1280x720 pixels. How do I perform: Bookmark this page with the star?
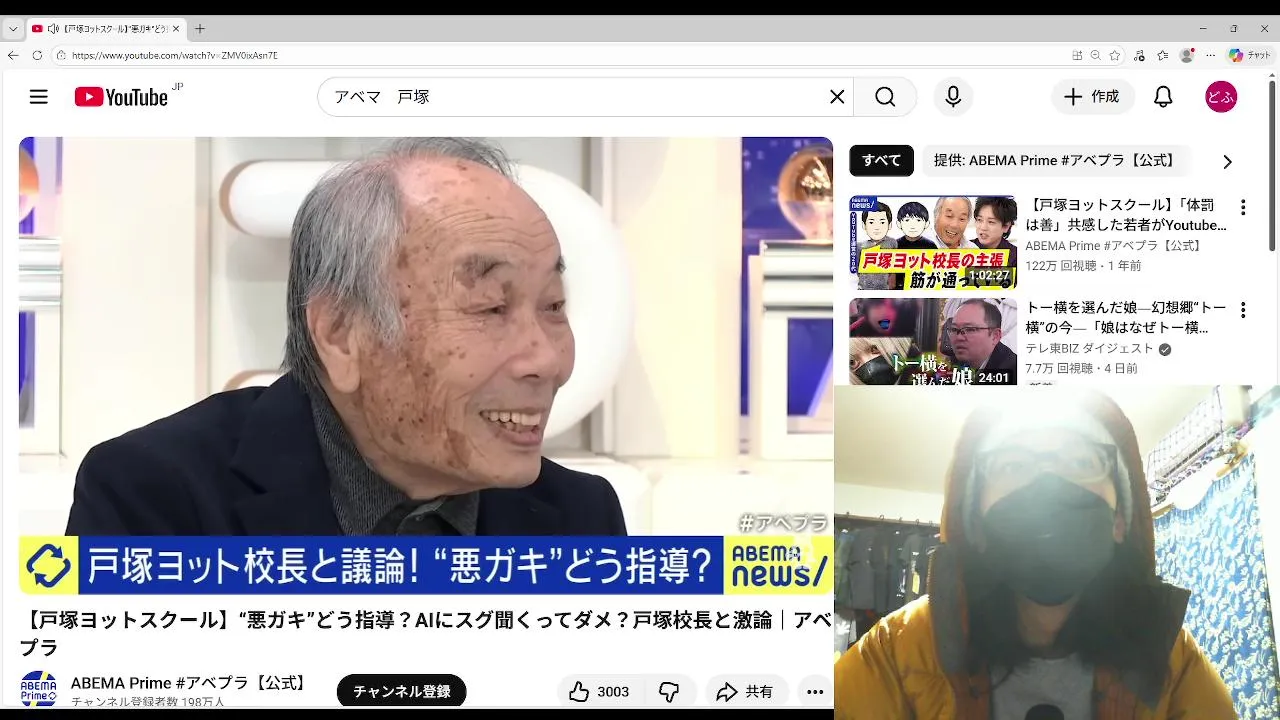click(x=1115, y=56)
